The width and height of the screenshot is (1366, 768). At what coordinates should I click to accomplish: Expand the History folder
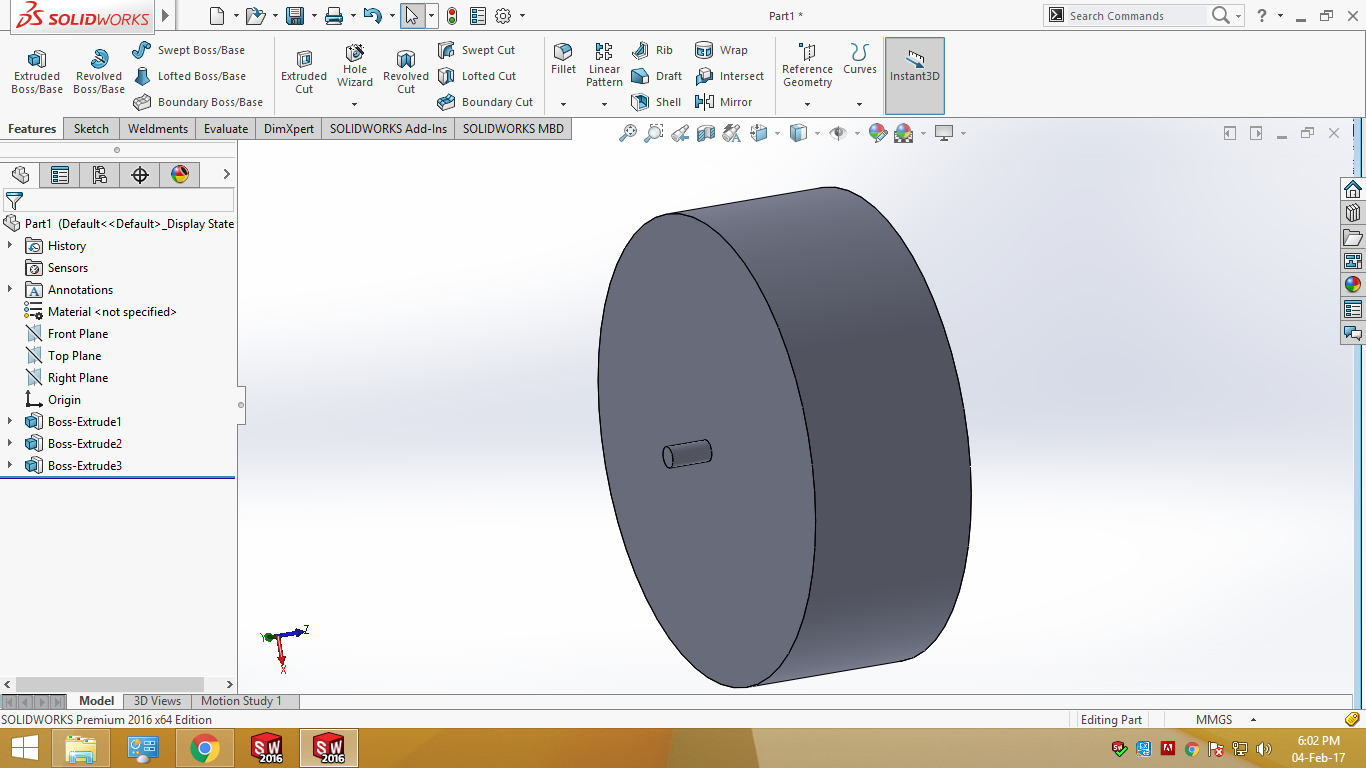[x=10, y=246]
